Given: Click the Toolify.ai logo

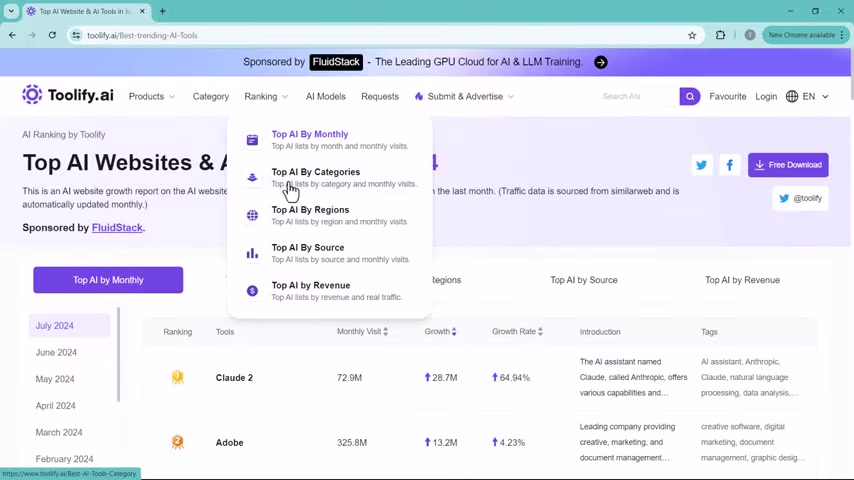Looking at the screenshot, I should click(x=68, y=95).
